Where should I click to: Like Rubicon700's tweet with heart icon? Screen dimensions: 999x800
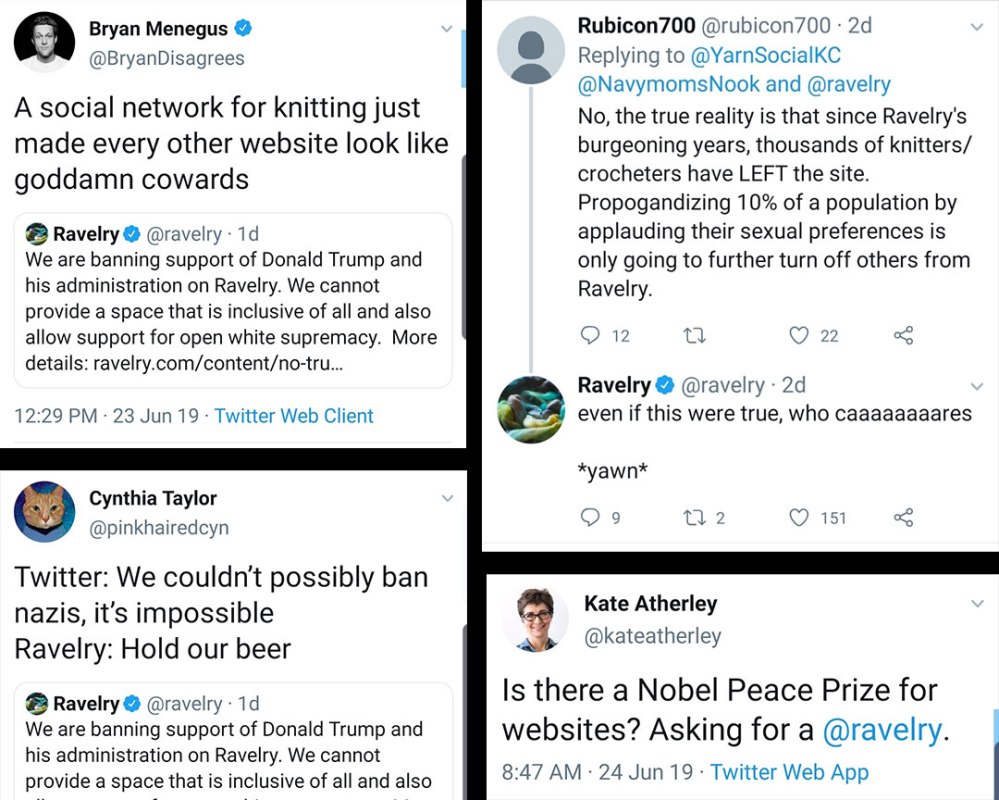coord(798,335)
